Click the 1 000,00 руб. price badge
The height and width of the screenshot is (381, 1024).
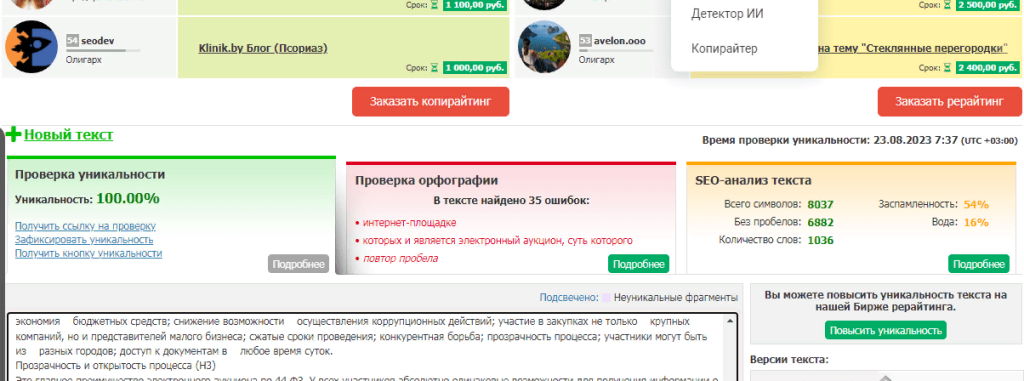tap(475, 67)
